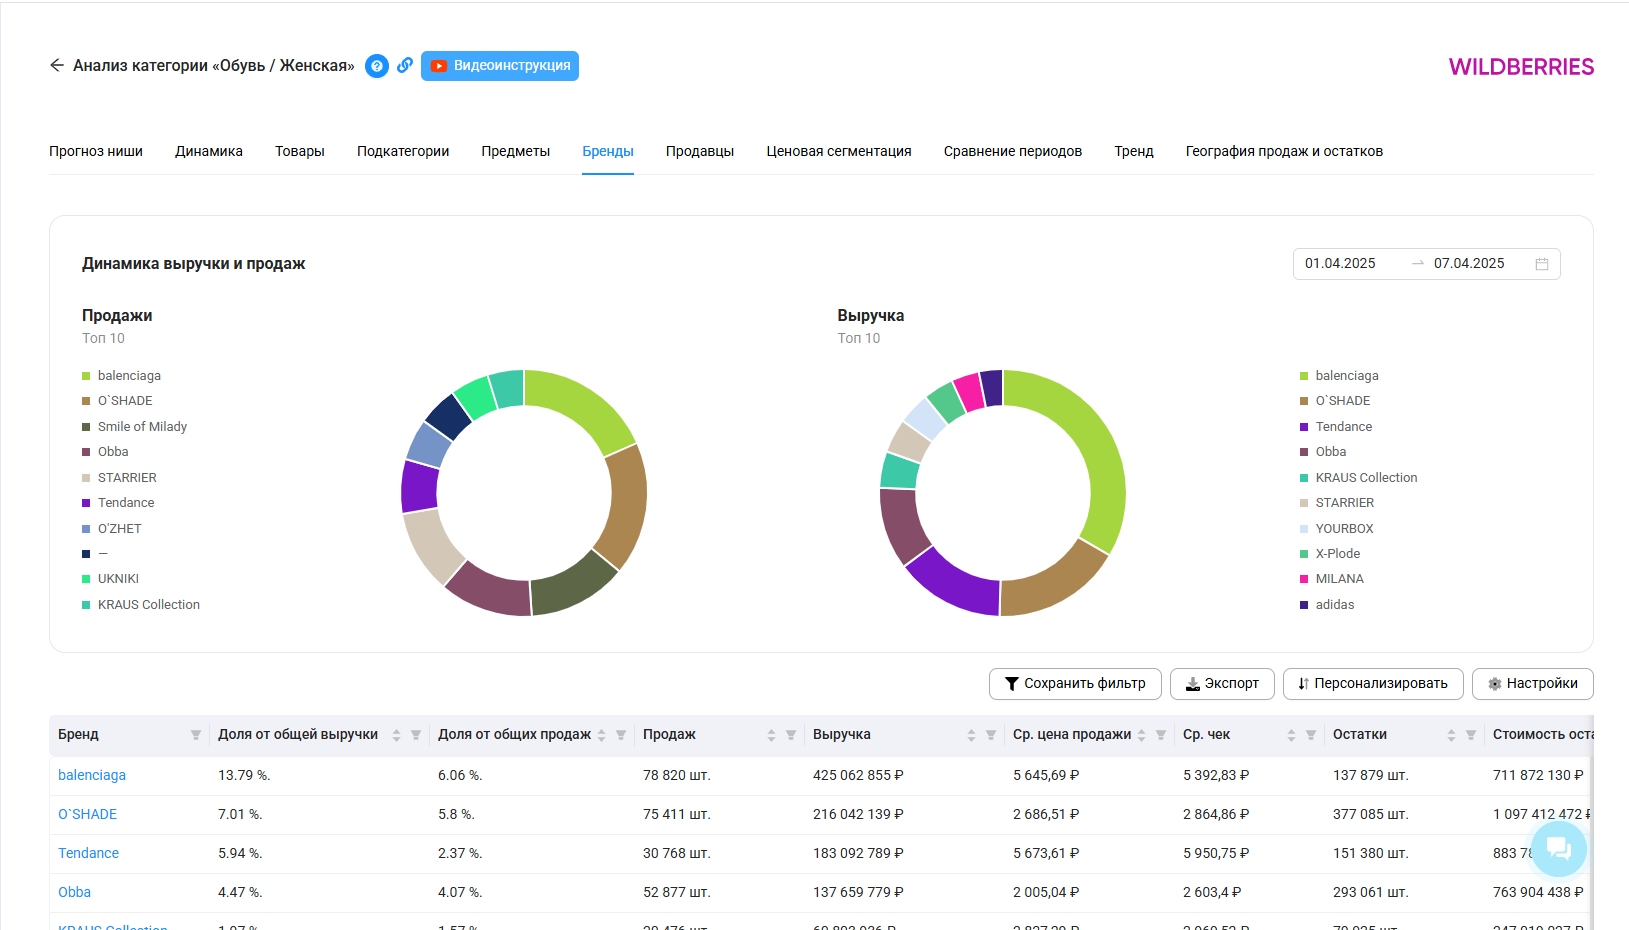
Task: Open the blue question mark help icon
Action: tap(377, 66)
